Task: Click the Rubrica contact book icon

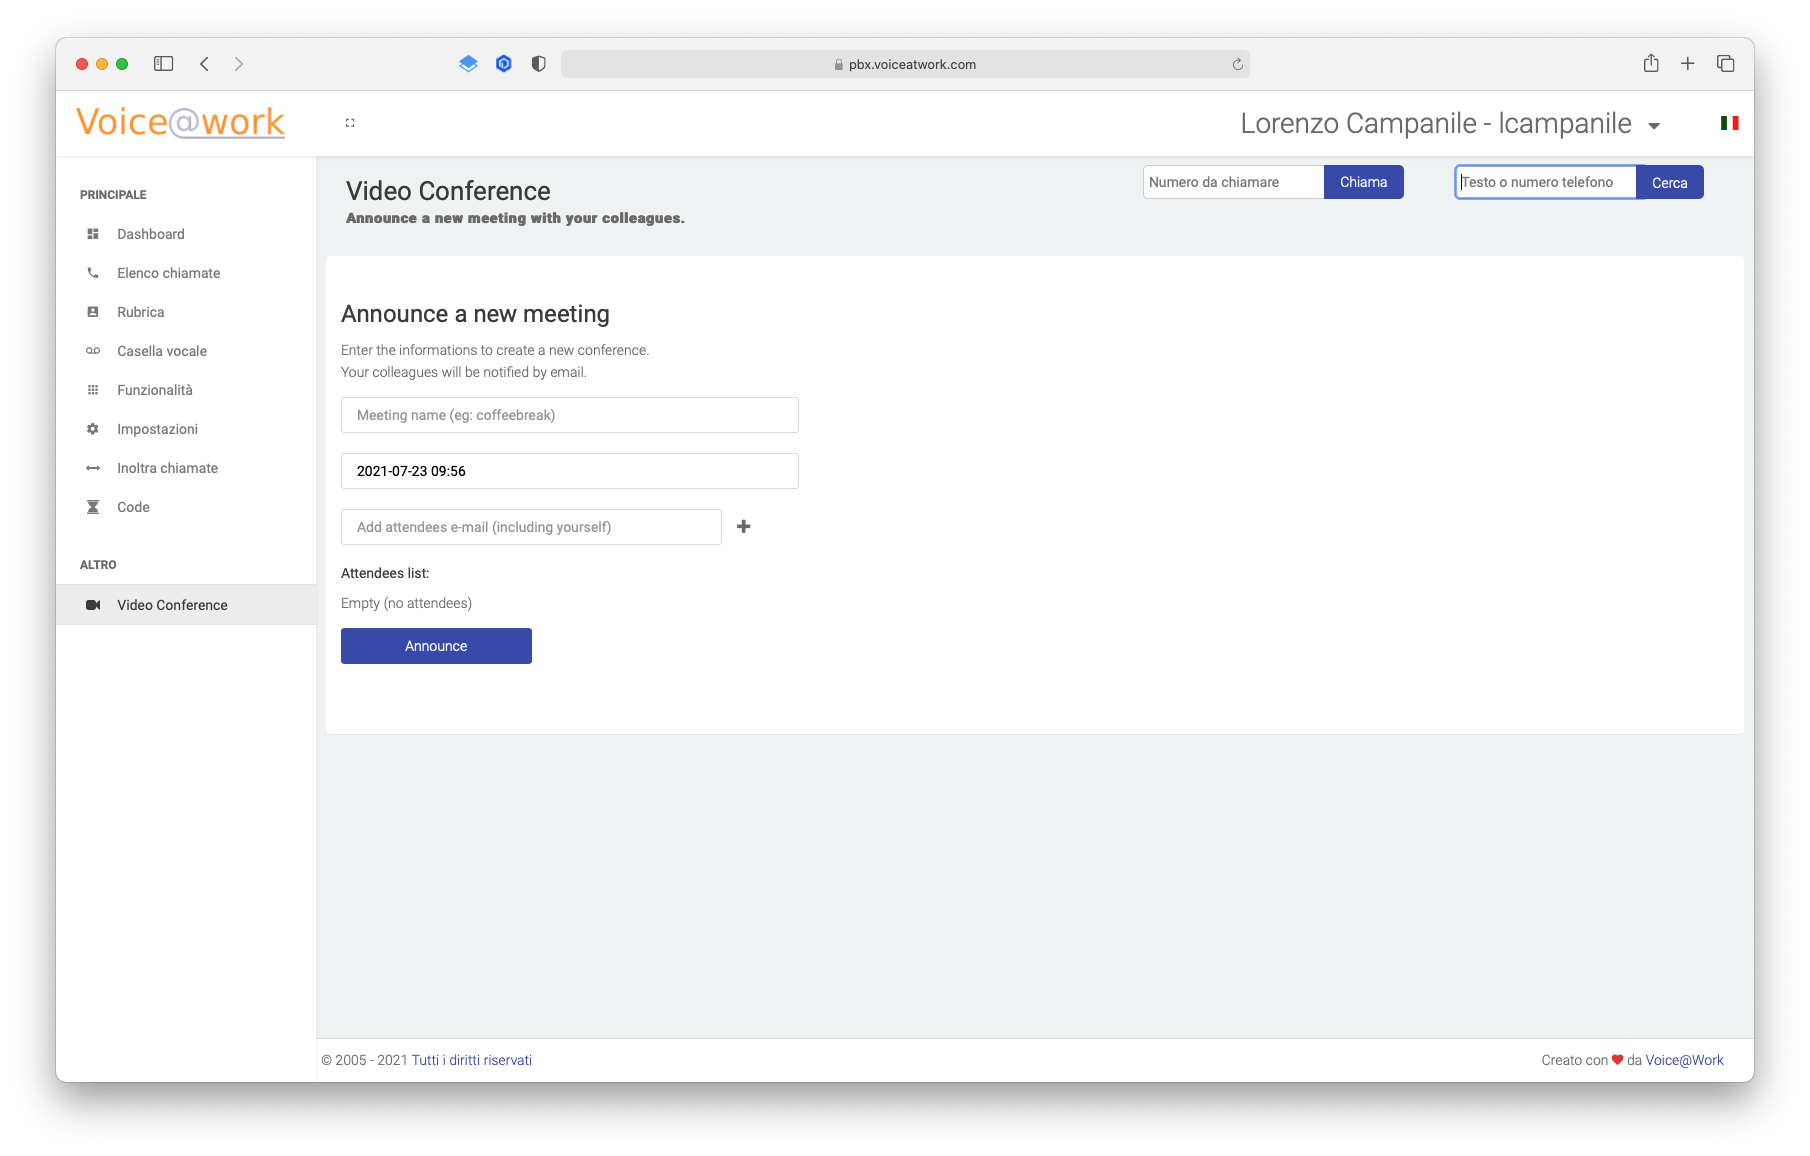Action: pos(93,312)
